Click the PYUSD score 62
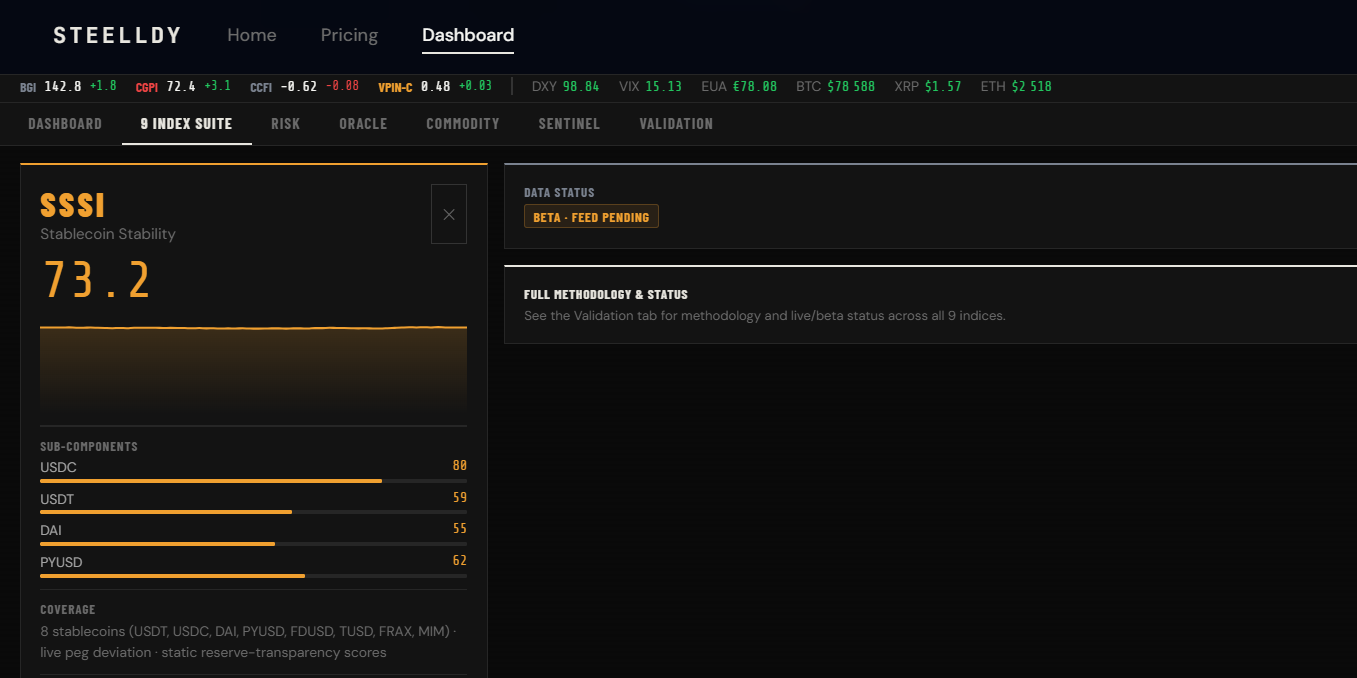Image resolution: width=1357 pixels, height=678 pixels. point(460,561)
